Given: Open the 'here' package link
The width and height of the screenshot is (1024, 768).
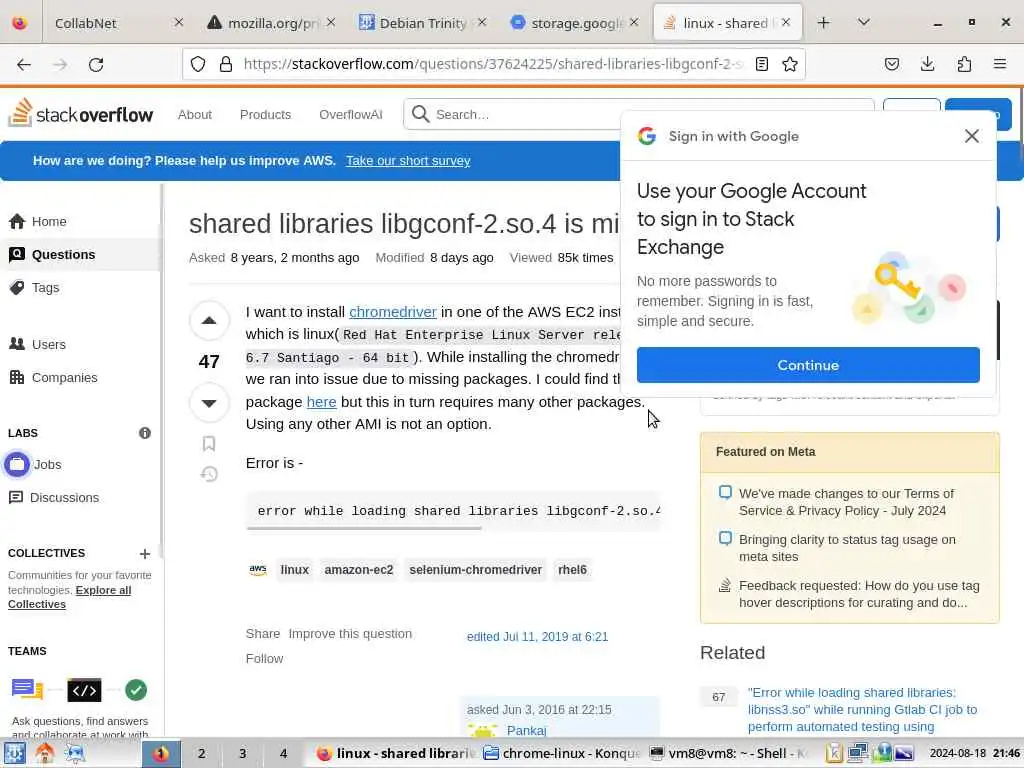Looking at the screenshot, I should [321, 402].
